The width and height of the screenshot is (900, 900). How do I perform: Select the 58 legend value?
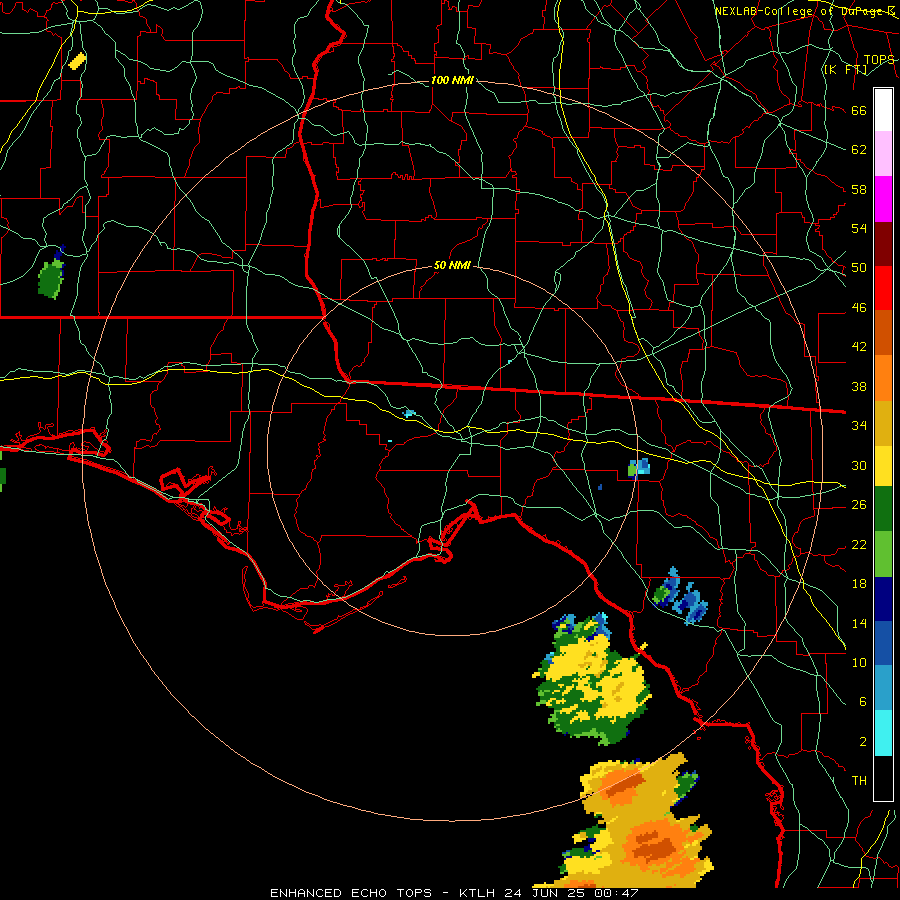tap(859, 189)
